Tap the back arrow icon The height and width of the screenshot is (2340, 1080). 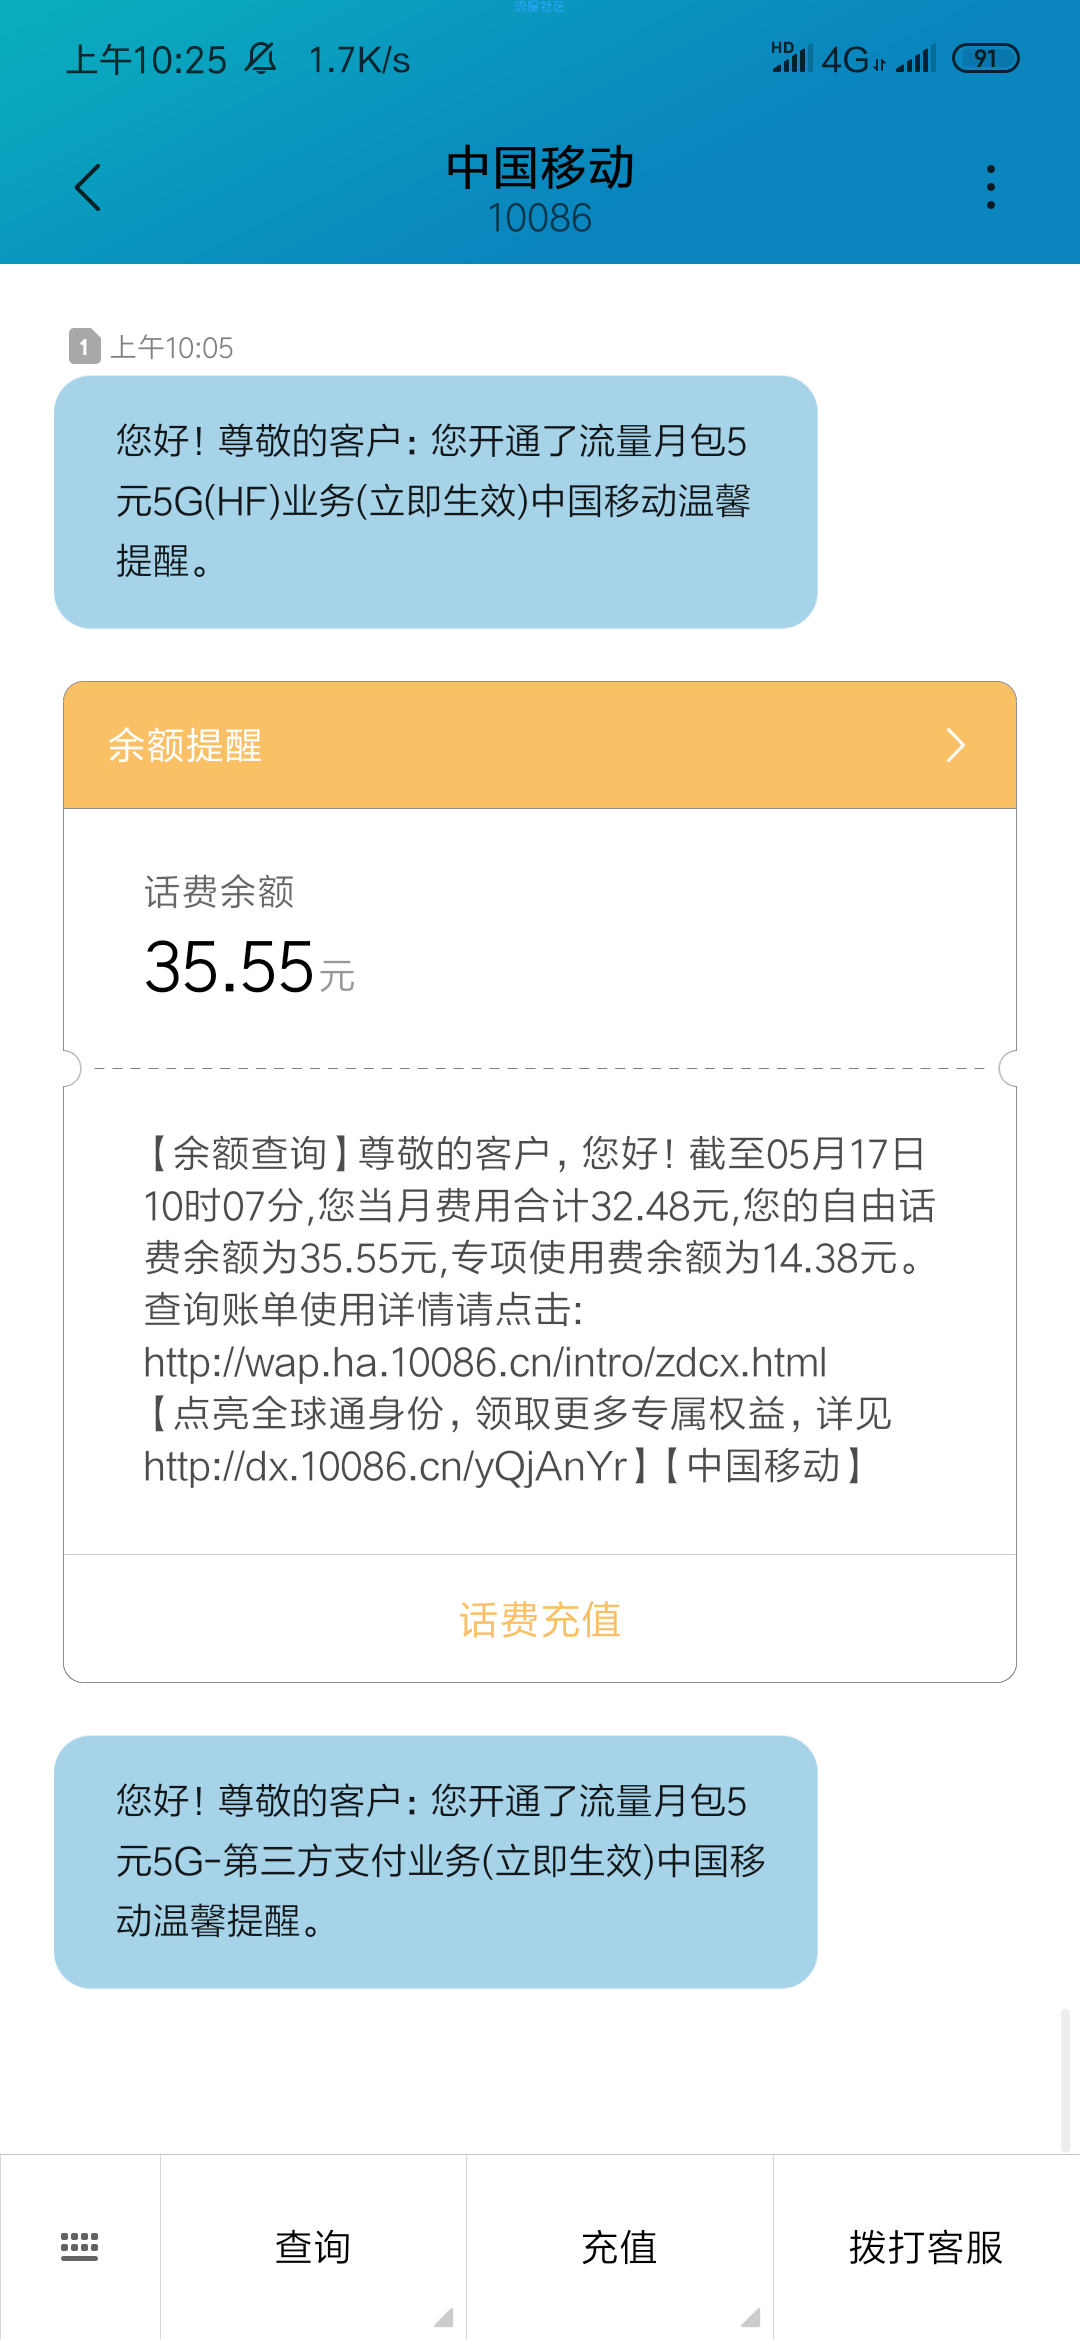coord(88,188)
